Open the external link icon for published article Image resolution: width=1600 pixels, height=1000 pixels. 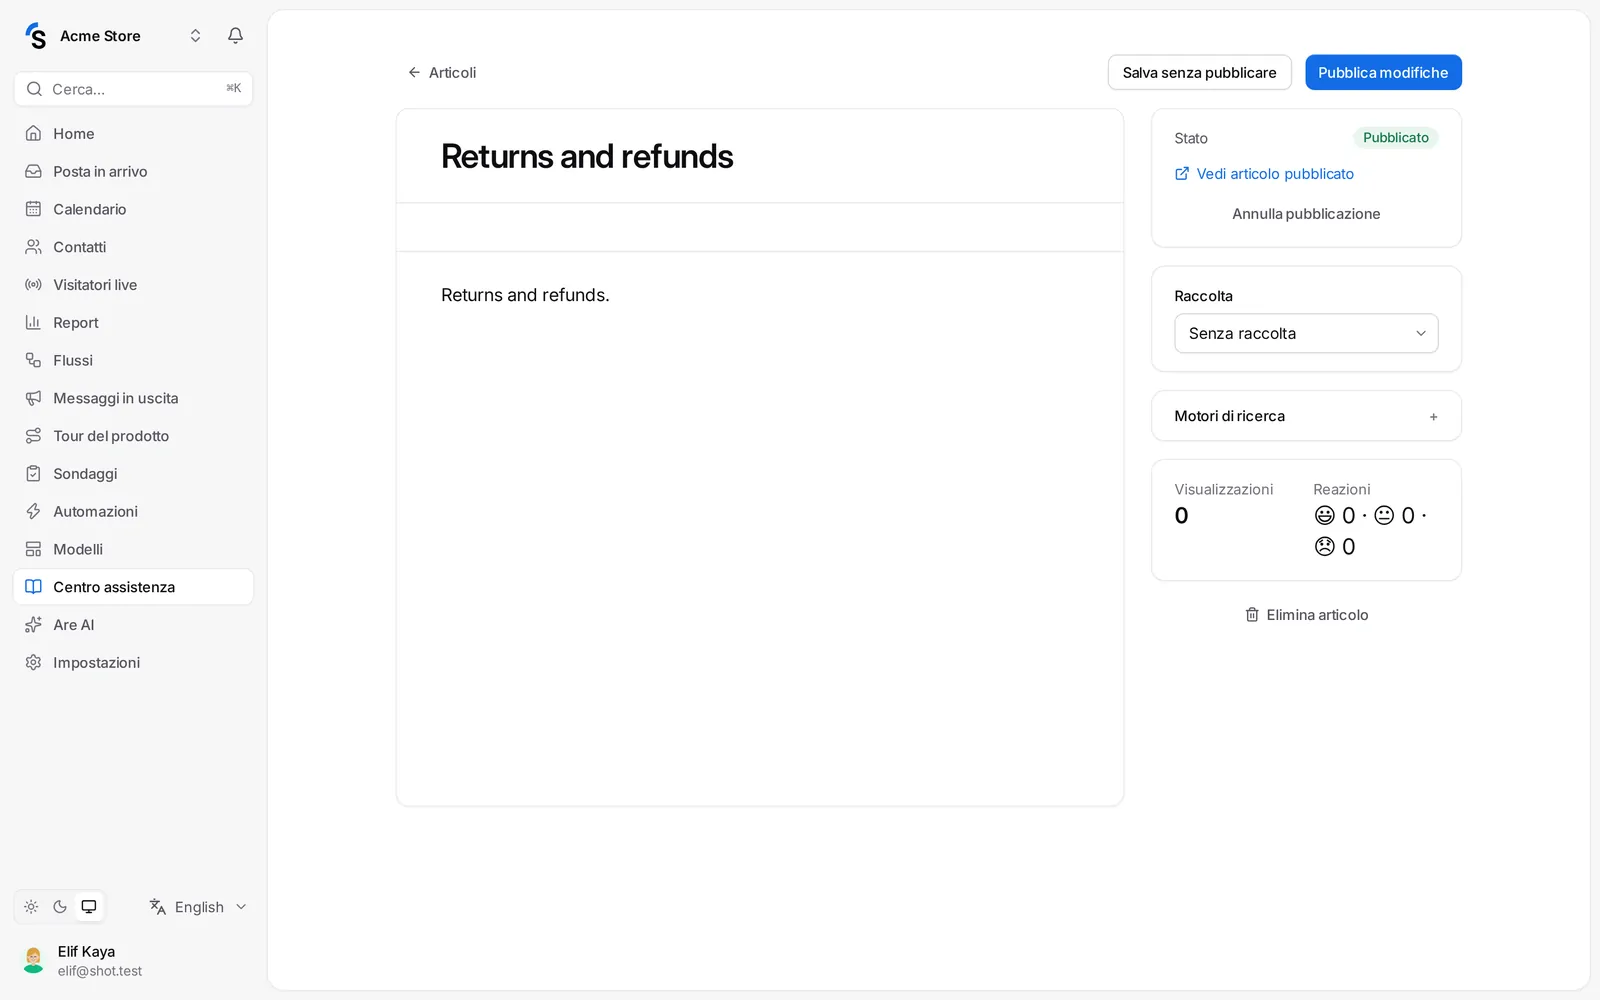click(x=1182, y=174)
